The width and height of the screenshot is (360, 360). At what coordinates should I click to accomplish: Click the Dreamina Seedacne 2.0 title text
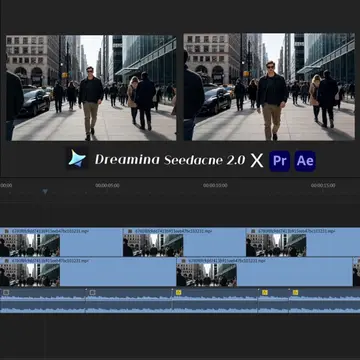[170, 160]
